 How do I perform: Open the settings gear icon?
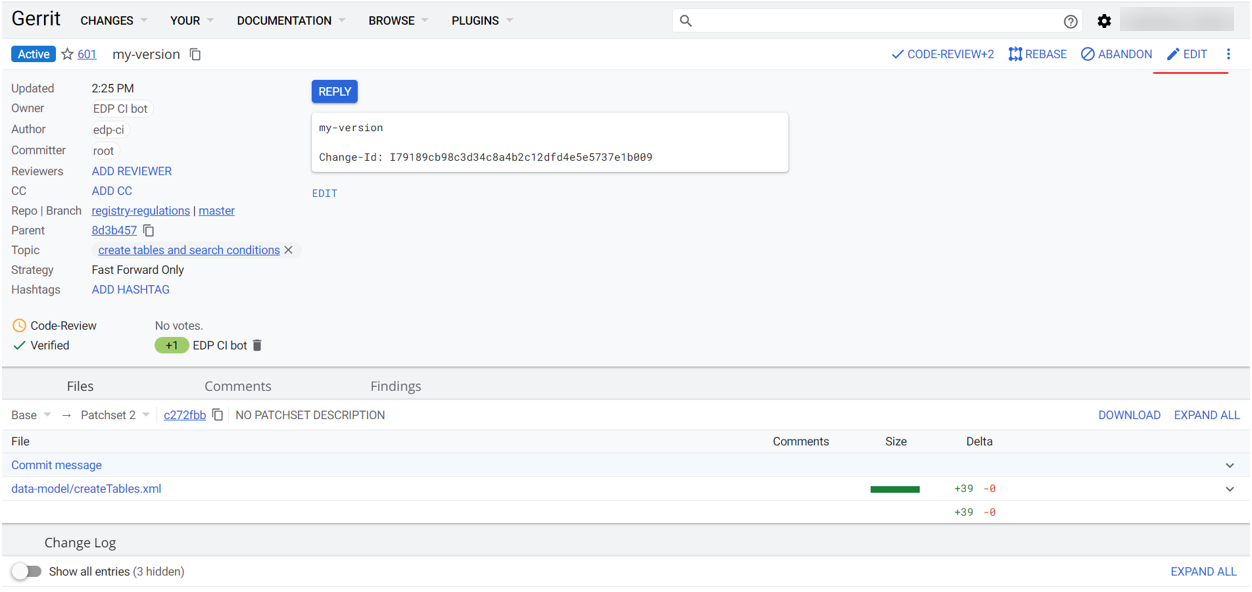(1104, 21)
